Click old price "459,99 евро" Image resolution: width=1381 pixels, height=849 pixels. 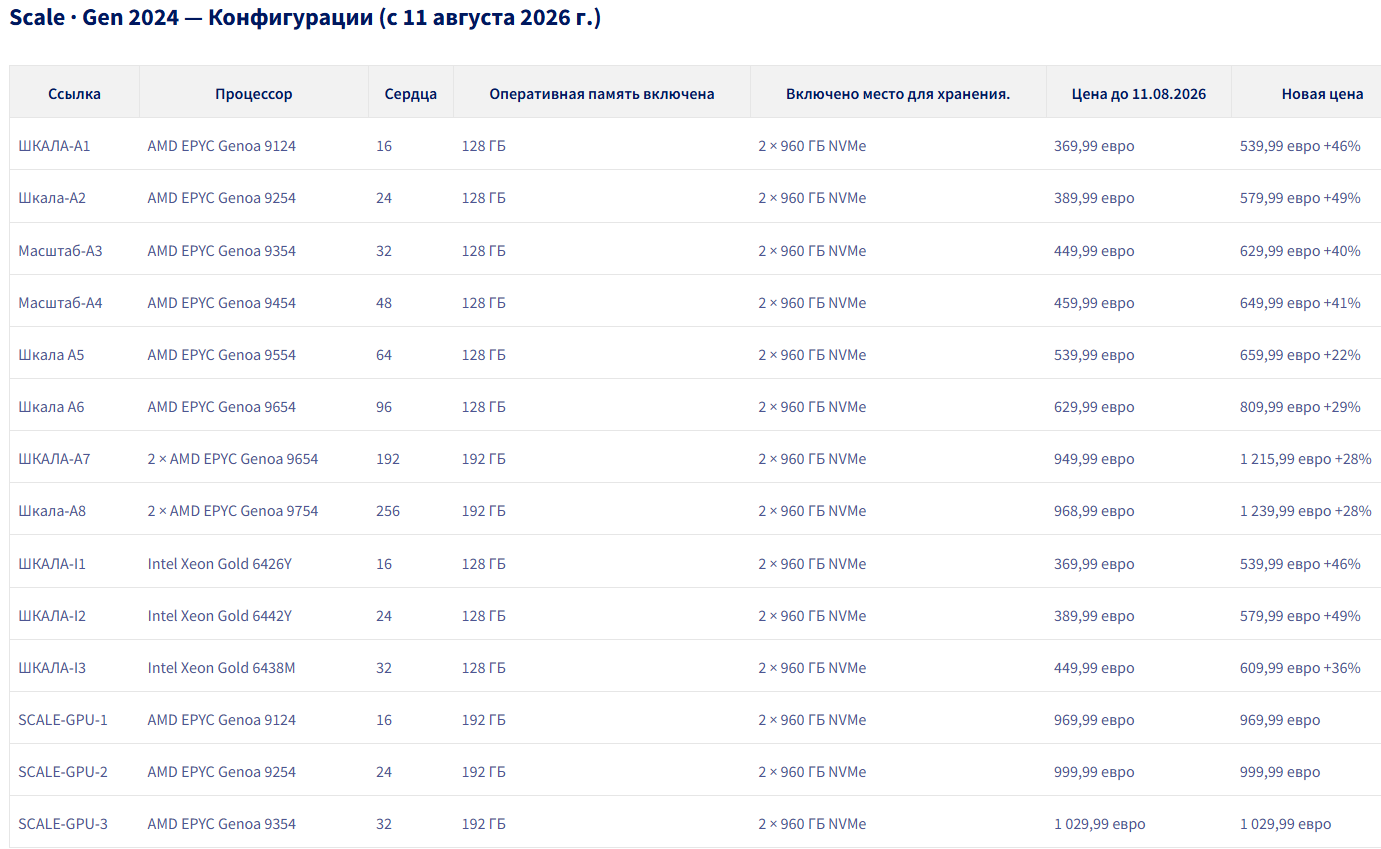[x=1094, y=303]
